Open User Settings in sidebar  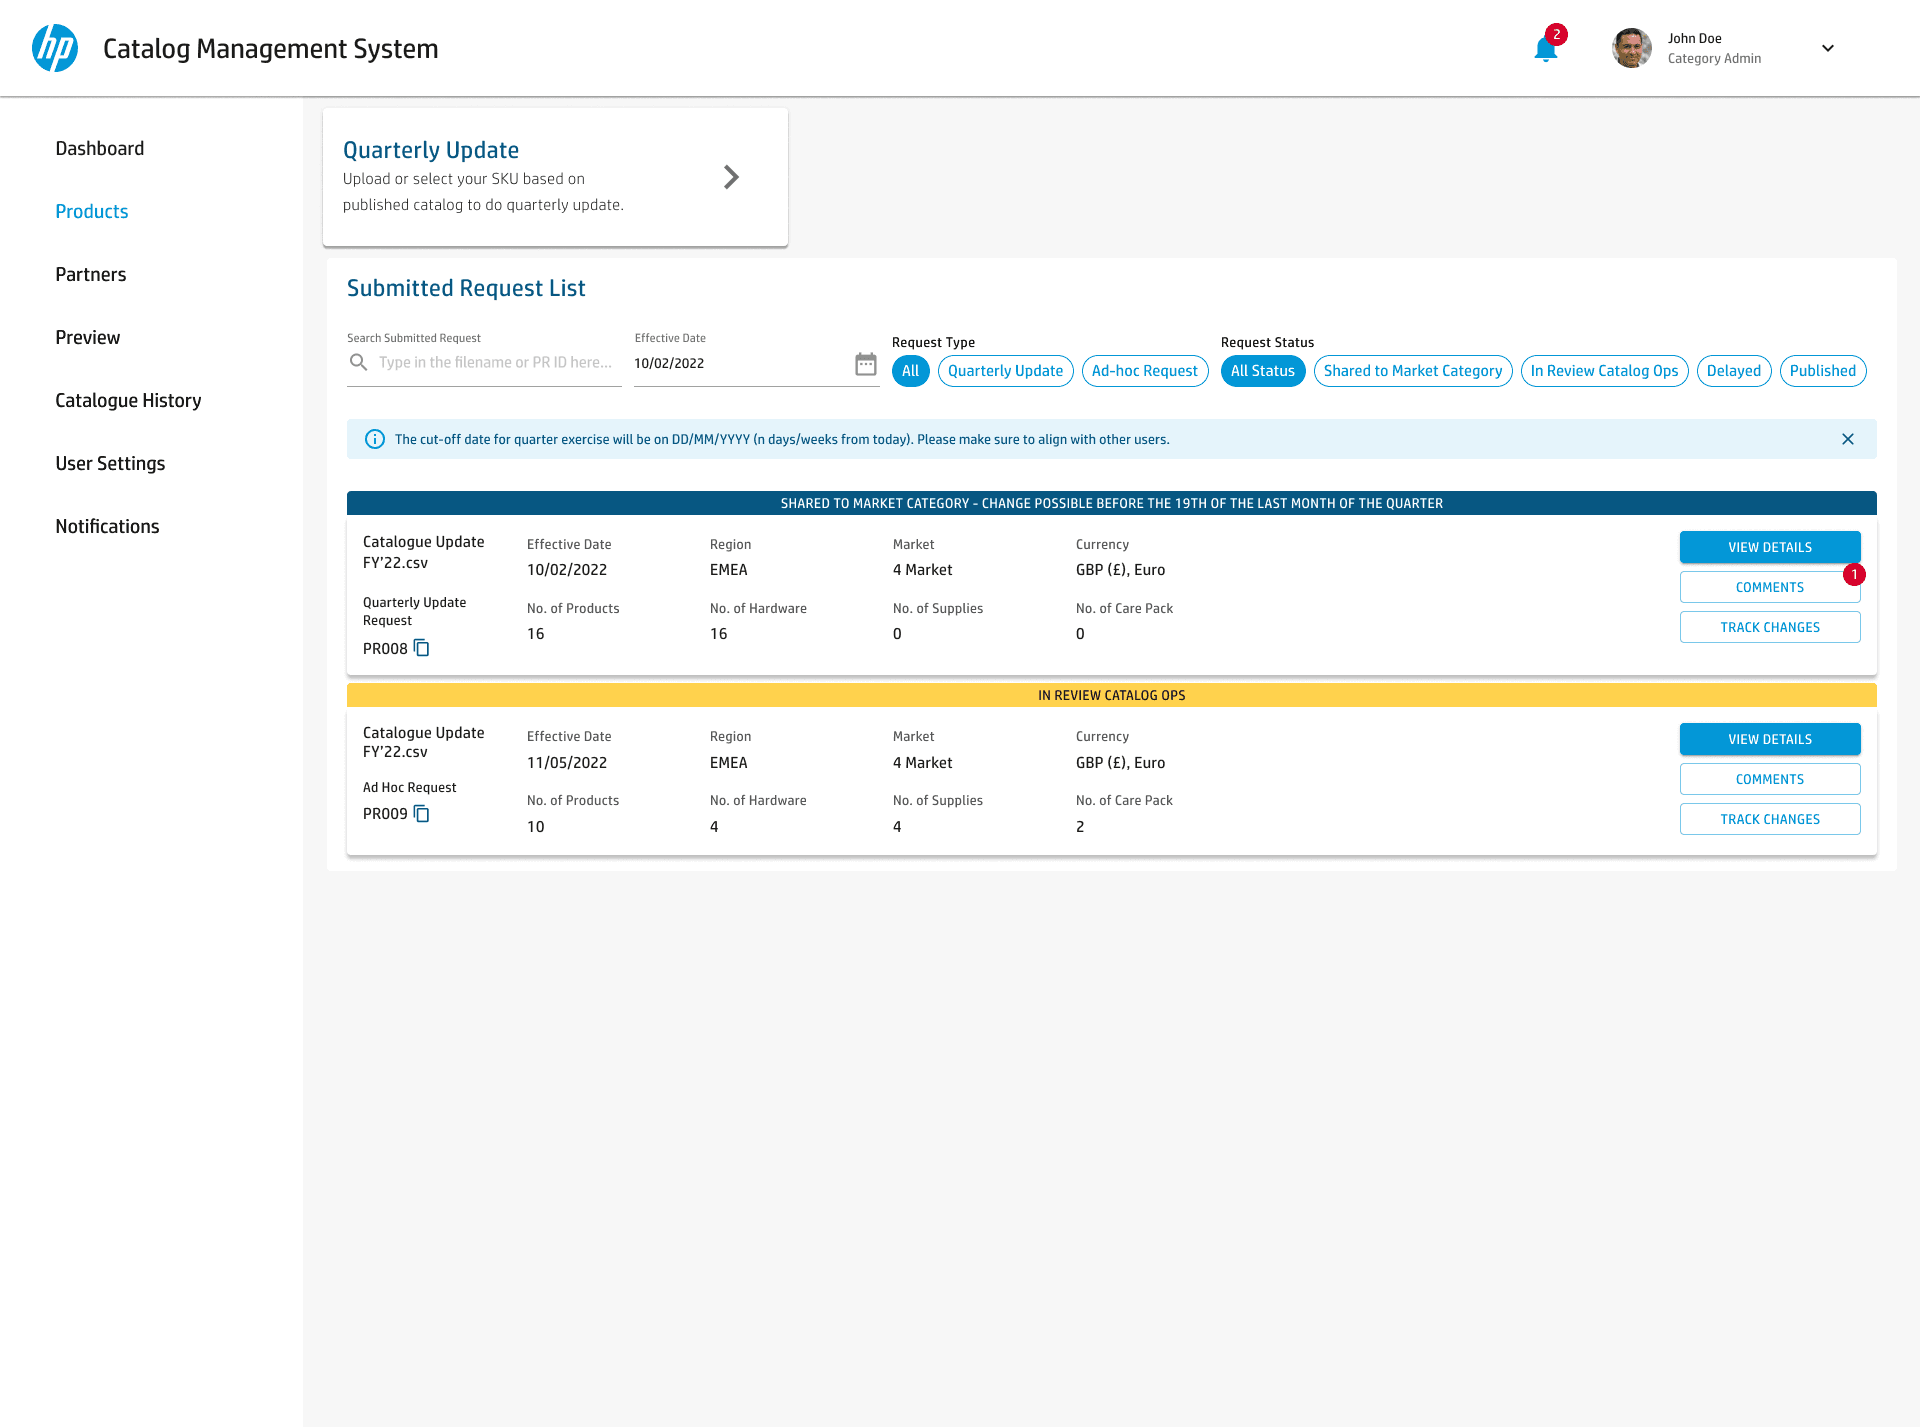tap(110, 463)
